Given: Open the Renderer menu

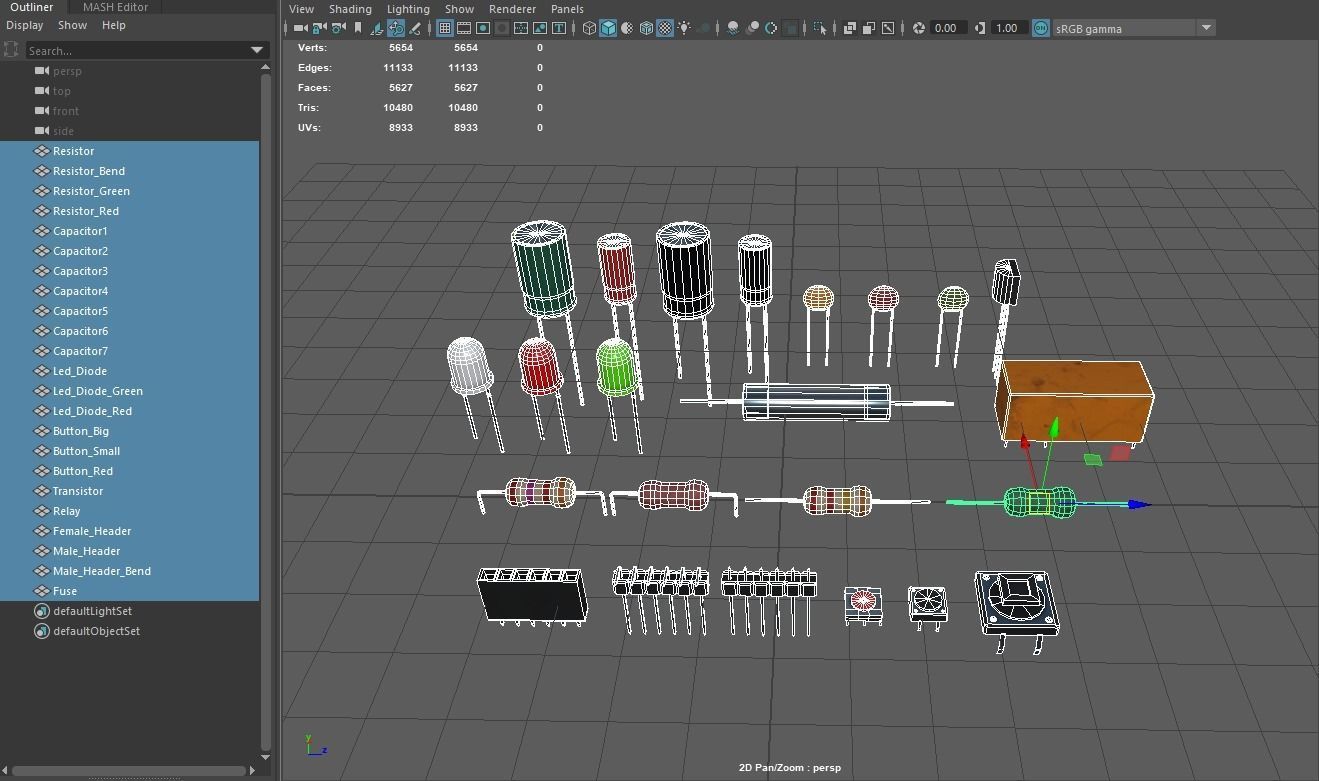Looking at the screenshot, I should click(512, 9).
